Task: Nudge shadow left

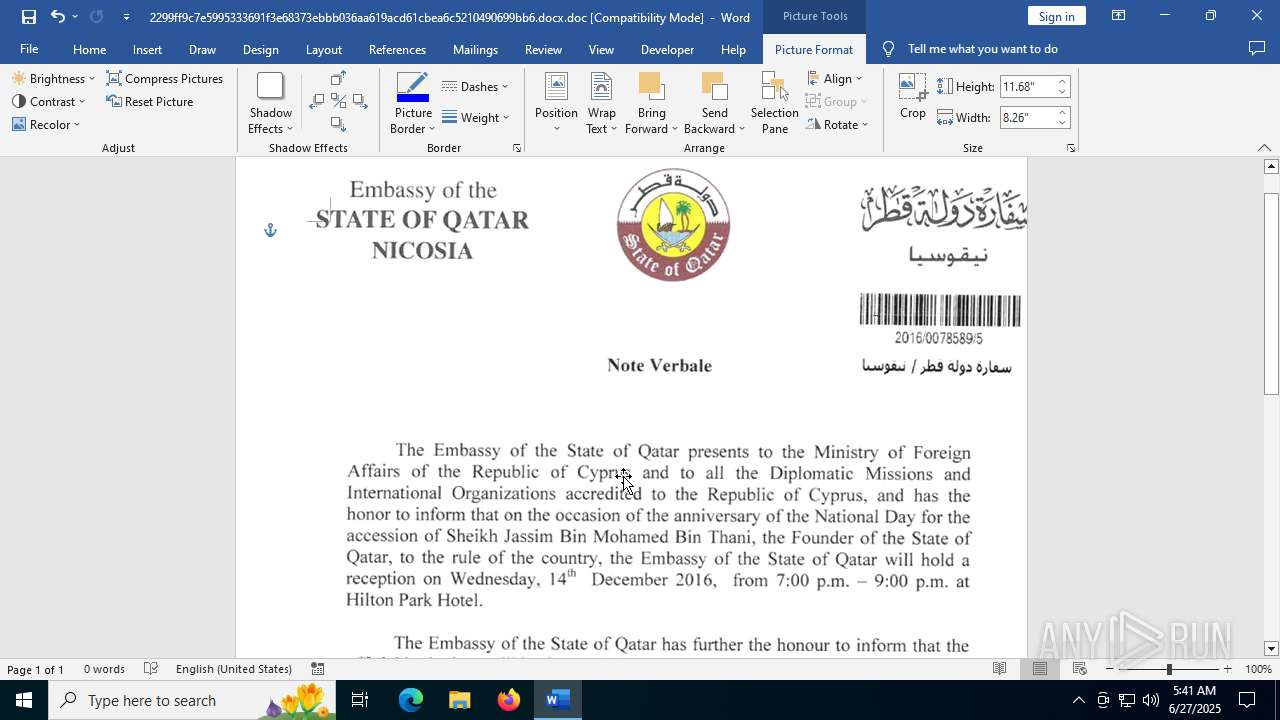Action: point(317,101)
